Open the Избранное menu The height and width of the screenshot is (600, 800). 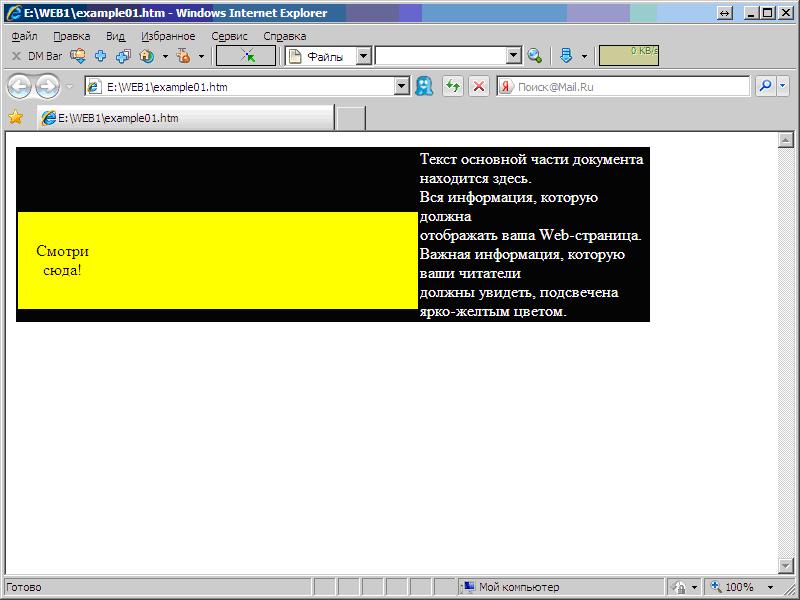pos(168,36)
